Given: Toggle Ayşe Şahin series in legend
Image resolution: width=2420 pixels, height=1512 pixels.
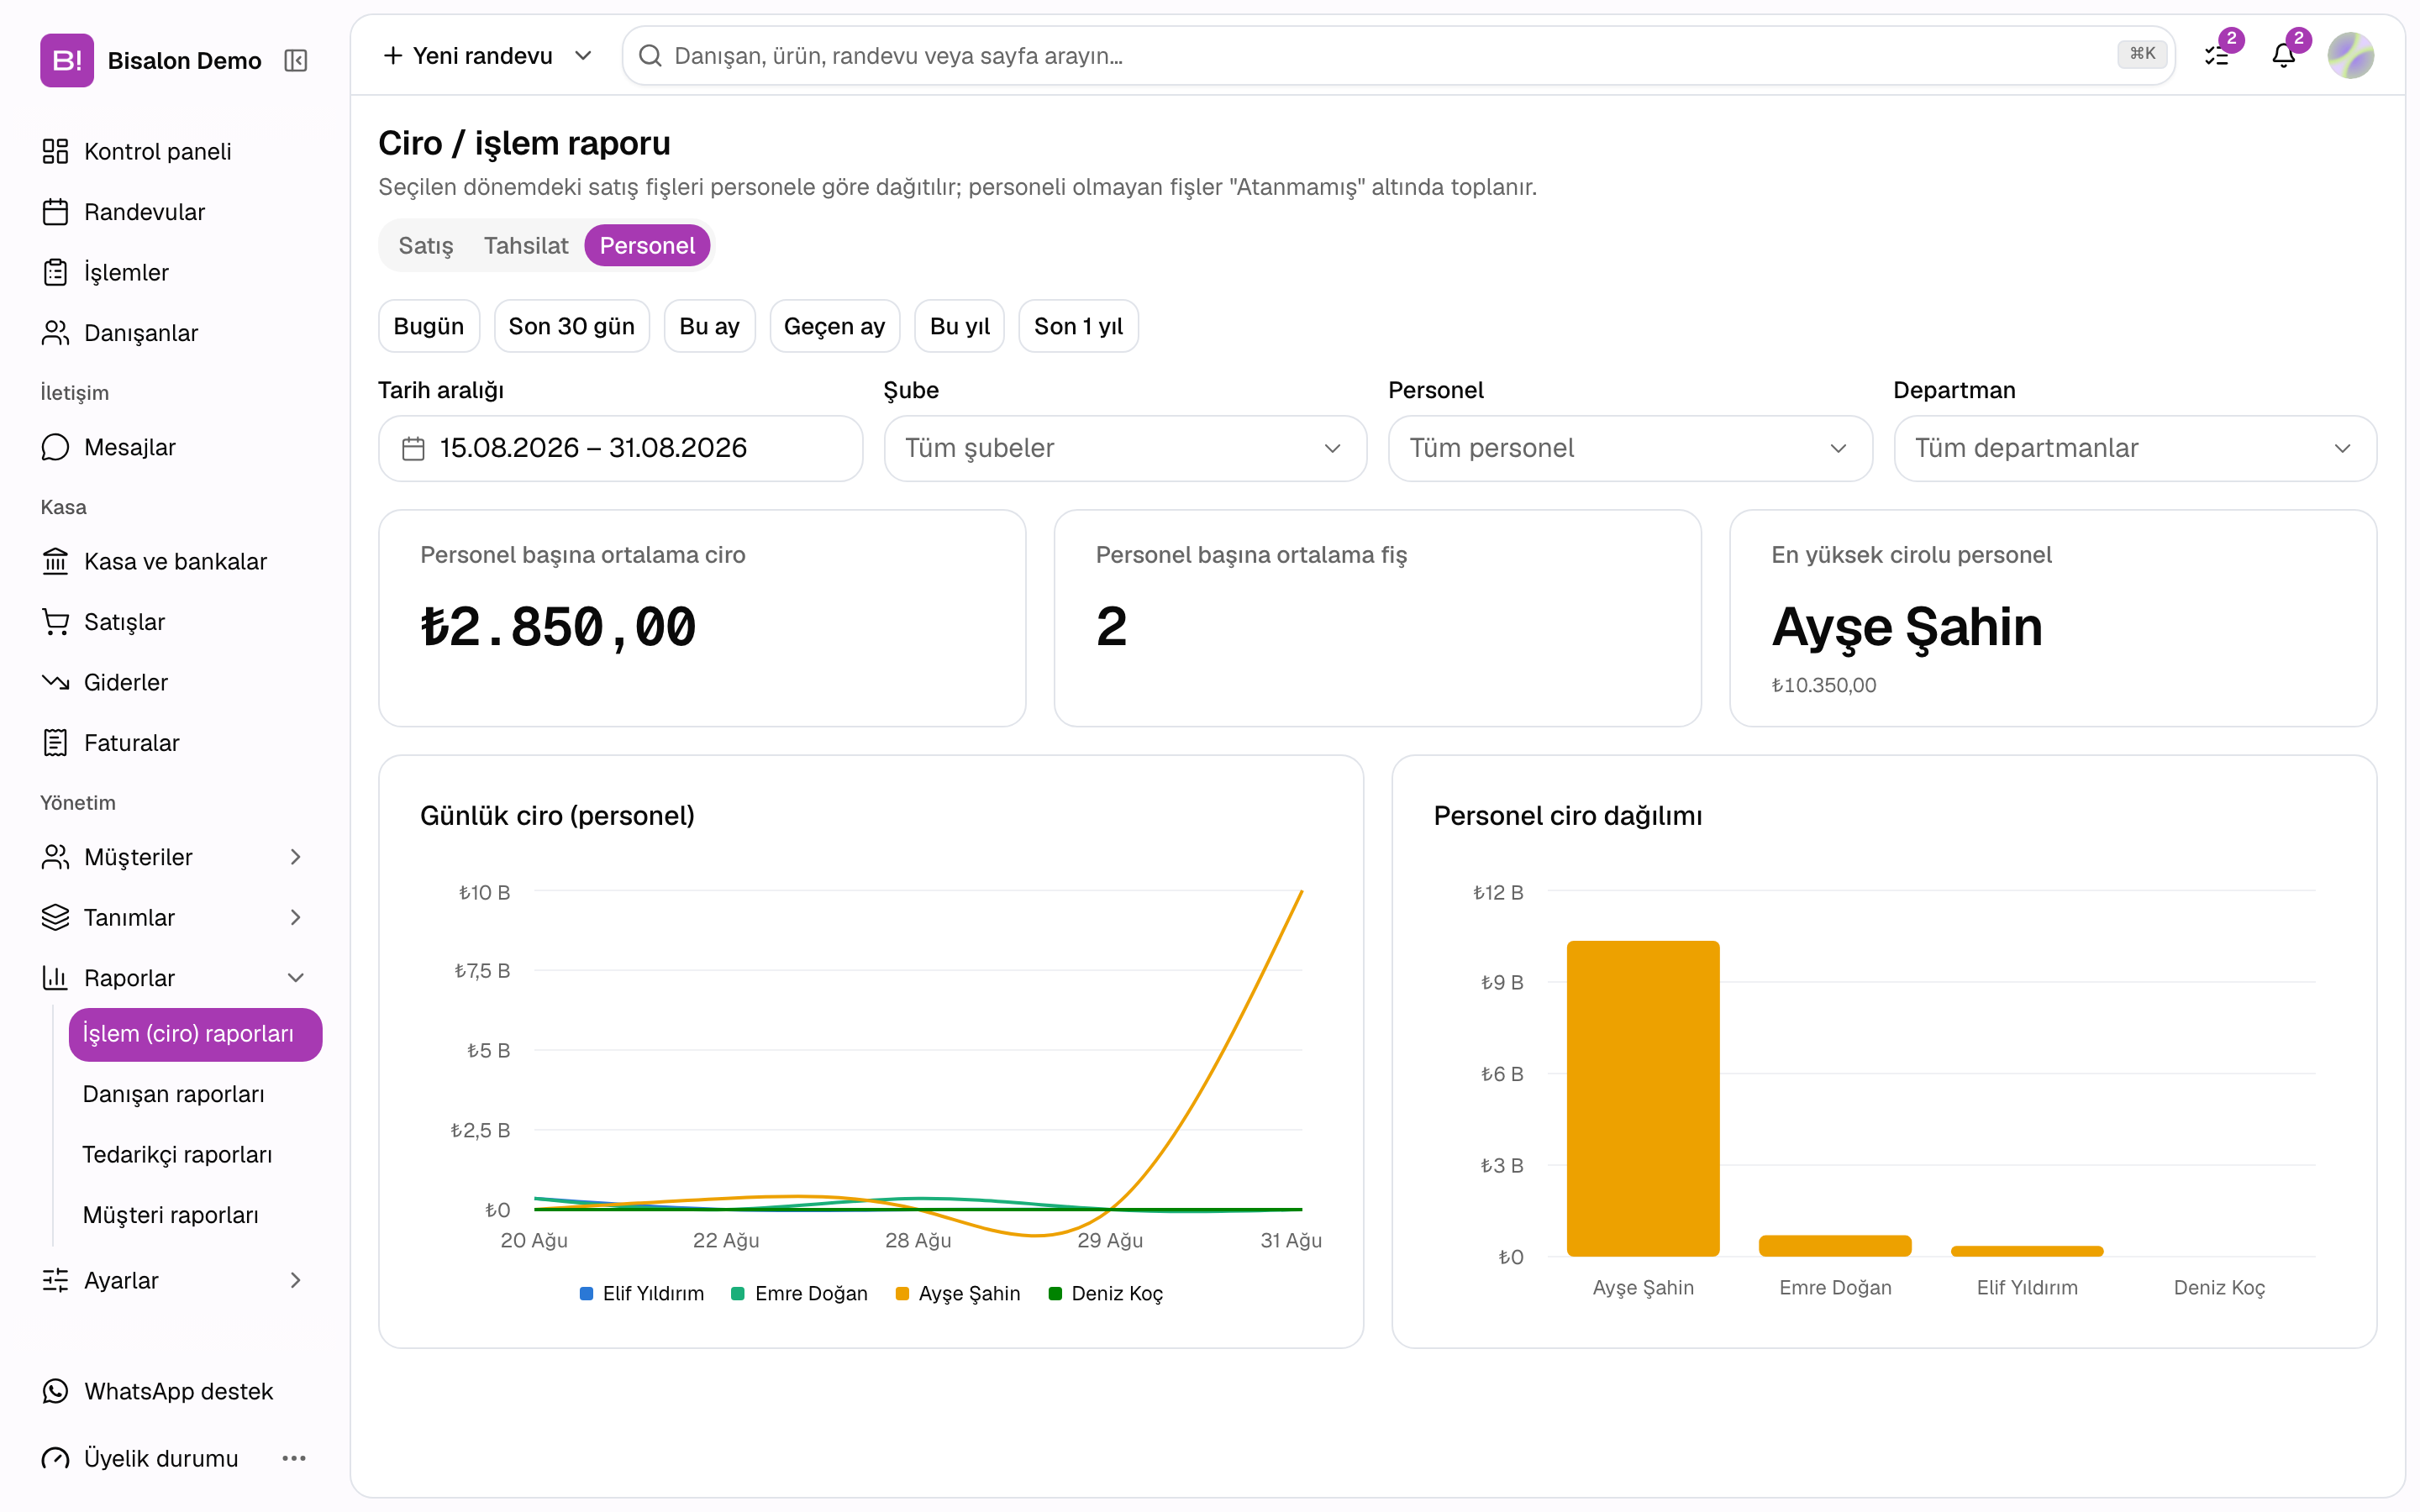Looking at the screenshot, I should pos(958,1293).
